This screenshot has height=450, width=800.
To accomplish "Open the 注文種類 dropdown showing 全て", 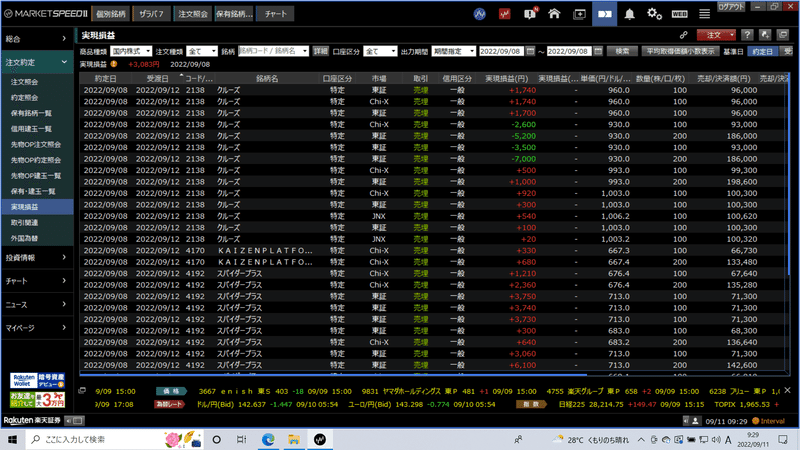I will tap(202, 51).
